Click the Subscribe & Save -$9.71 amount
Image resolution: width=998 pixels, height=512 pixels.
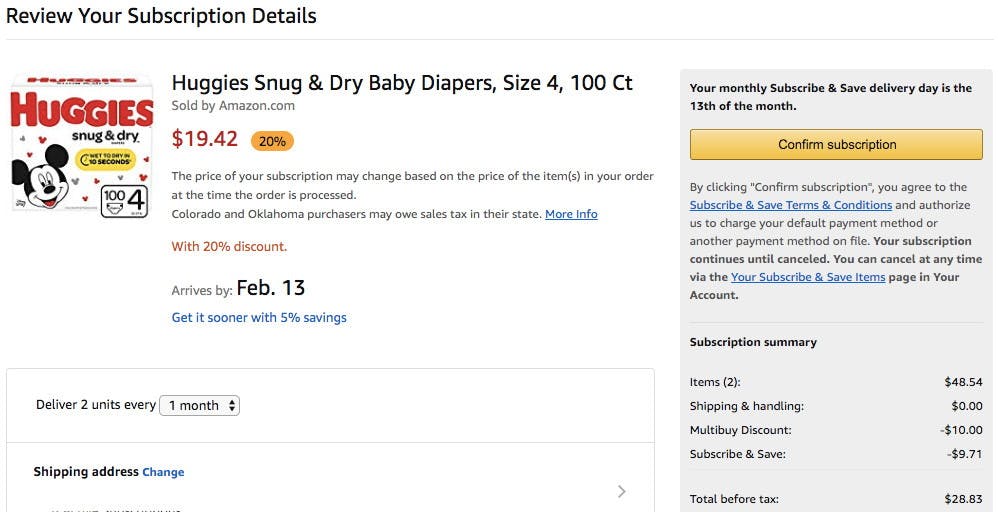(963, 454)
